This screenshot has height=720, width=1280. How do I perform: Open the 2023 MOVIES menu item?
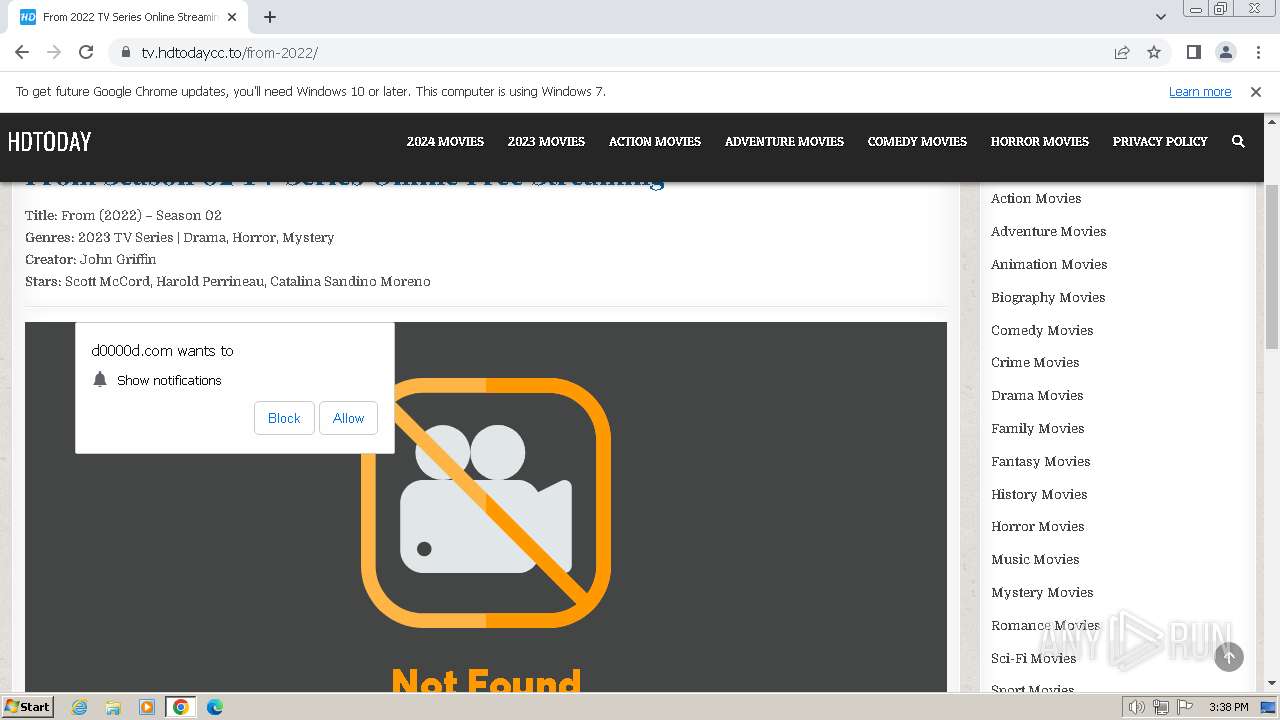pos(546,141)
